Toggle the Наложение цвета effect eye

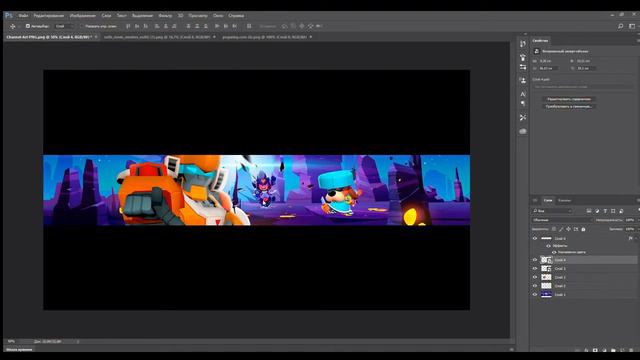pyautogui.click(x=554, y=252)
